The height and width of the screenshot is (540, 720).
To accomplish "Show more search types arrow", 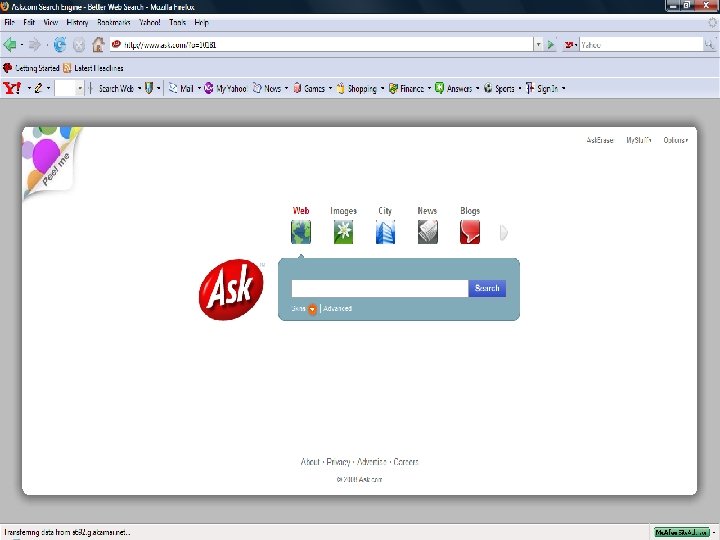I will pyautogui.click(x=504, y=233).
